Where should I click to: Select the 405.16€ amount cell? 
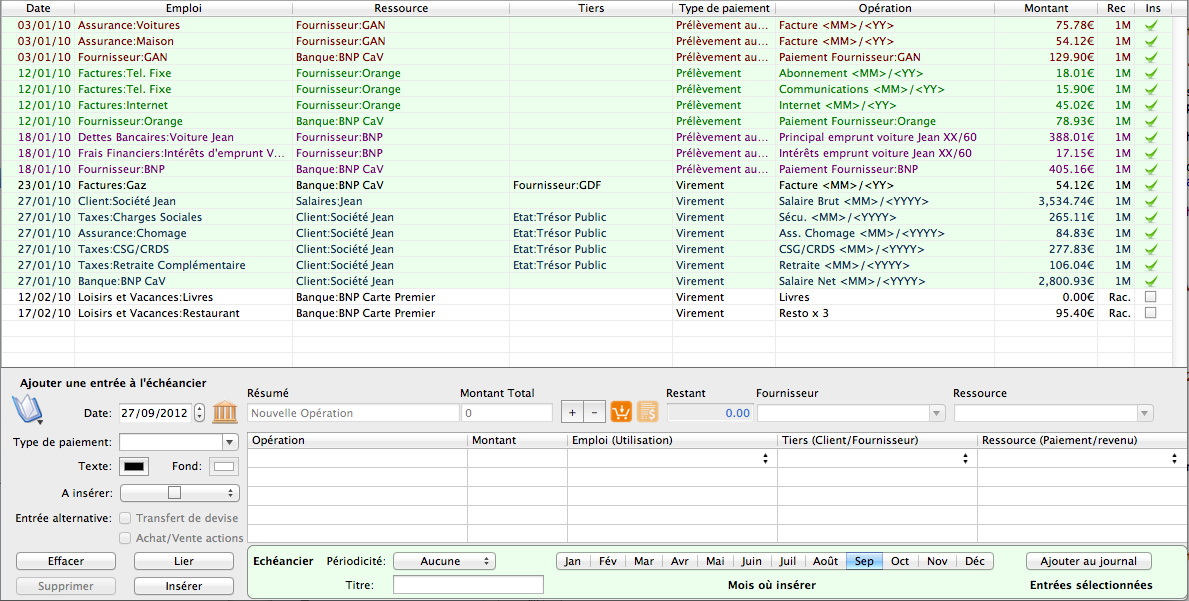[x=1046, y=169]
